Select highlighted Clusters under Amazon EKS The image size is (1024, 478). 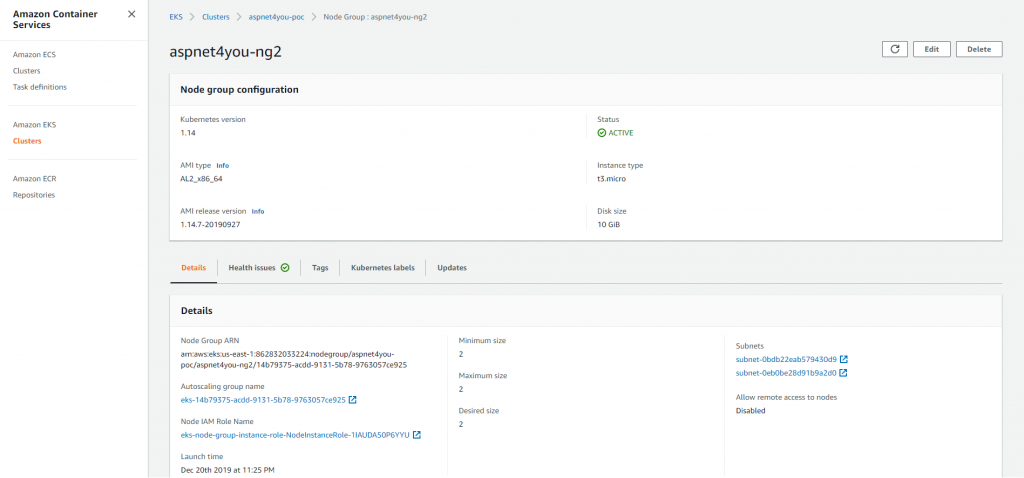point(27,141)
